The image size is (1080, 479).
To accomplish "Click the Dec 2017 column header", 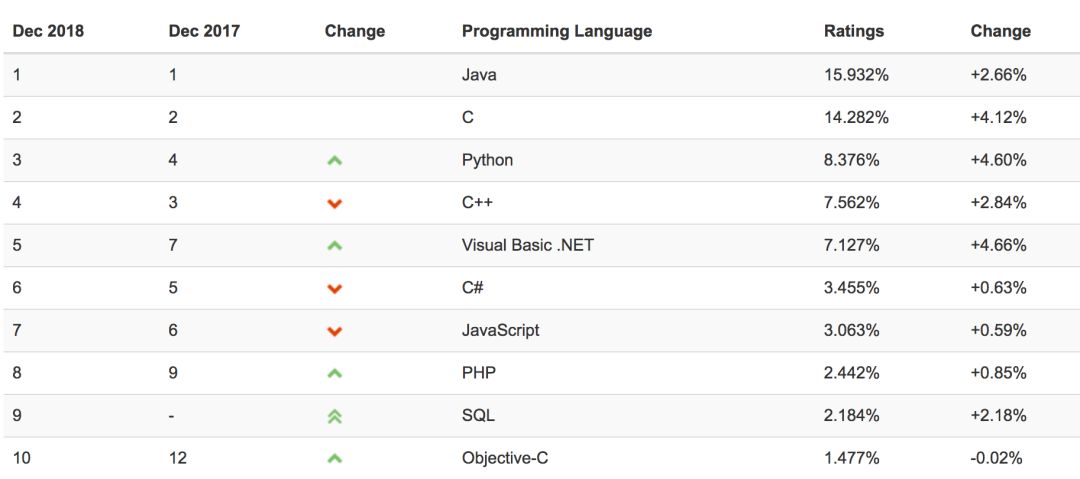I will [x=204, y=31].
